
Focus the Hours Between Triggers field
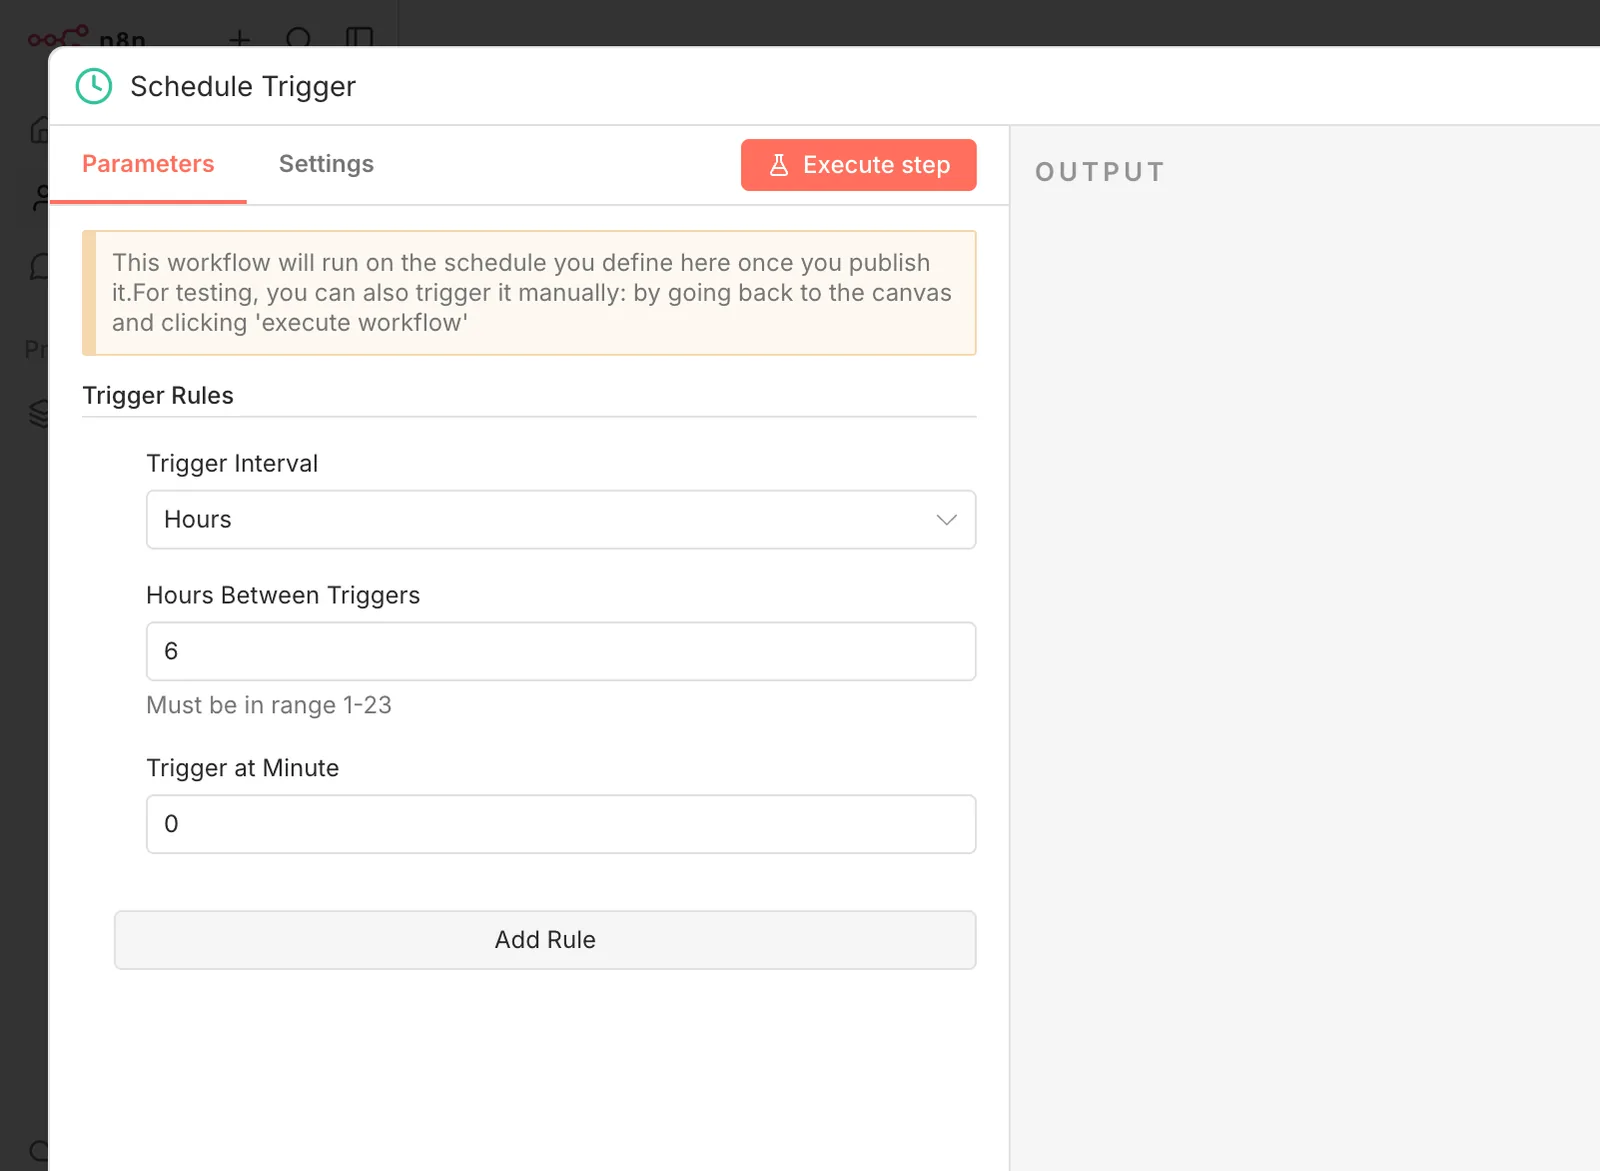coord(561,651)
